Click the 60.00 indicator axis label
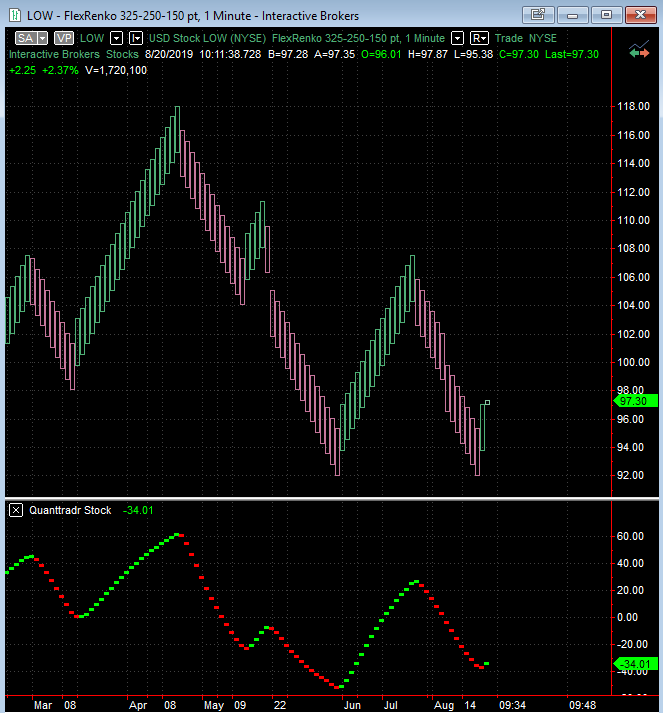 click(630, 536)
